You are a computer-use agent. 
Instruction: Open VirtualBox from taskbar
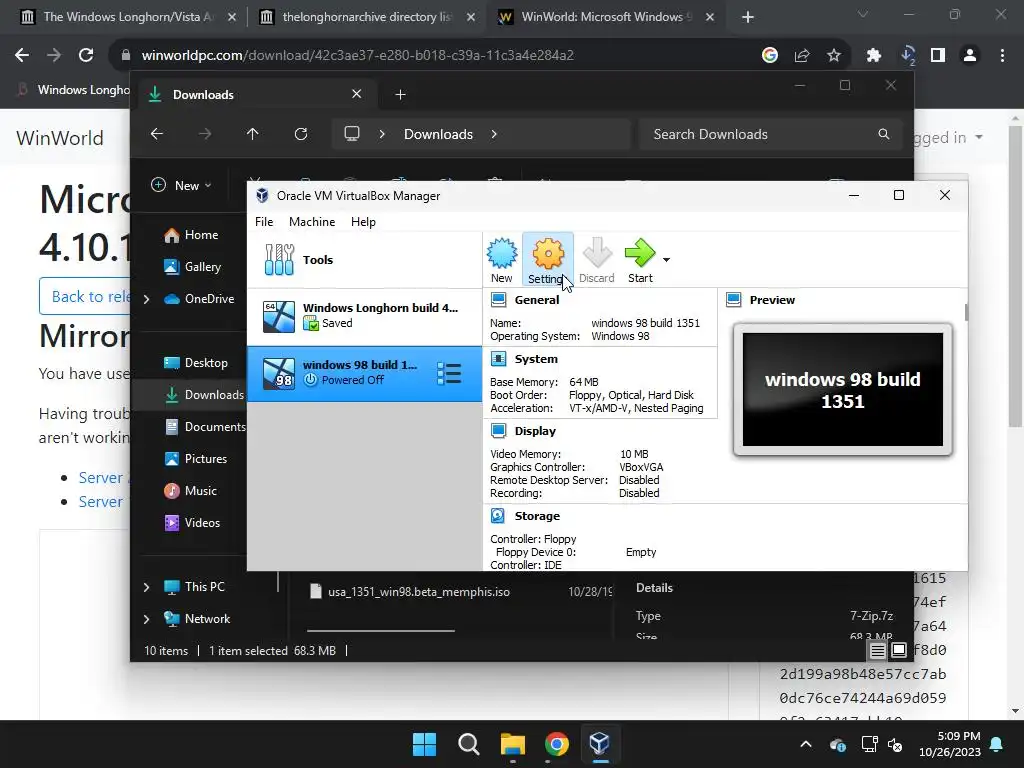(600, 744)
